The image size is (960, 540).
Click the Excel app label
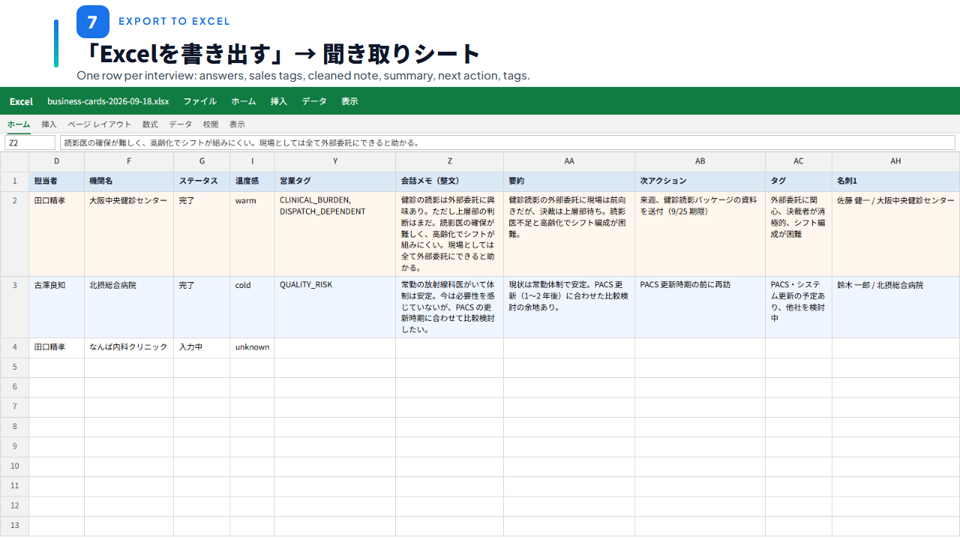pyautogui.click(x=21, y=102)
